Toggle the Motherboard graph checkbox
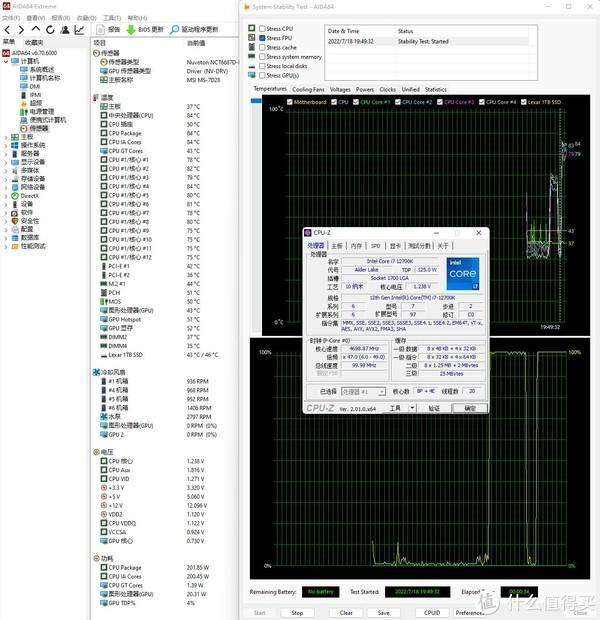Screen dimensions: 600x620 290,102
